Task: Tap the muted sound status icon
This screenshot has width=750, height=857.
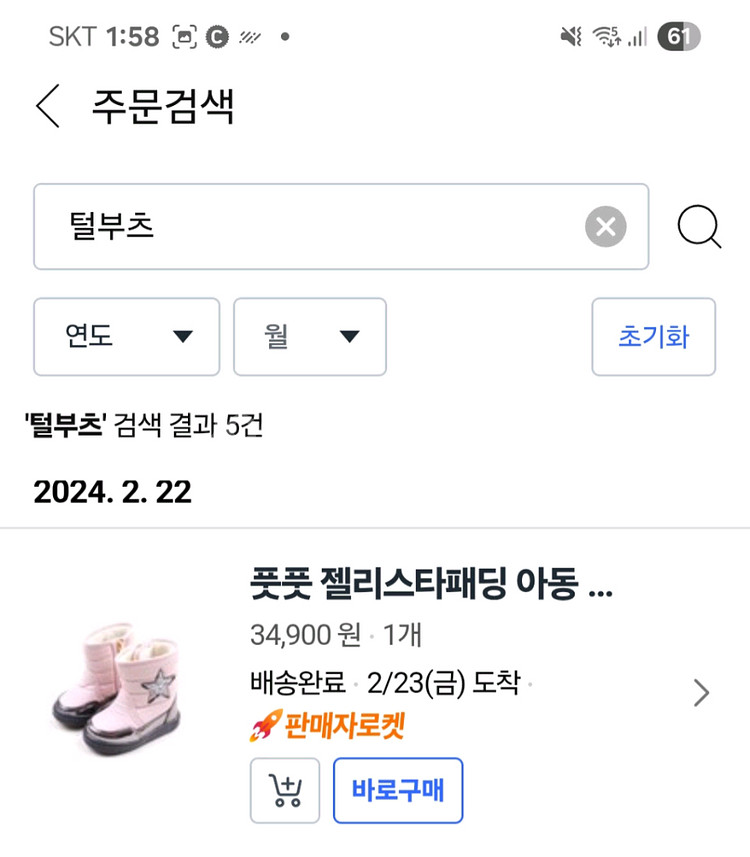Action: coord(570,38)
